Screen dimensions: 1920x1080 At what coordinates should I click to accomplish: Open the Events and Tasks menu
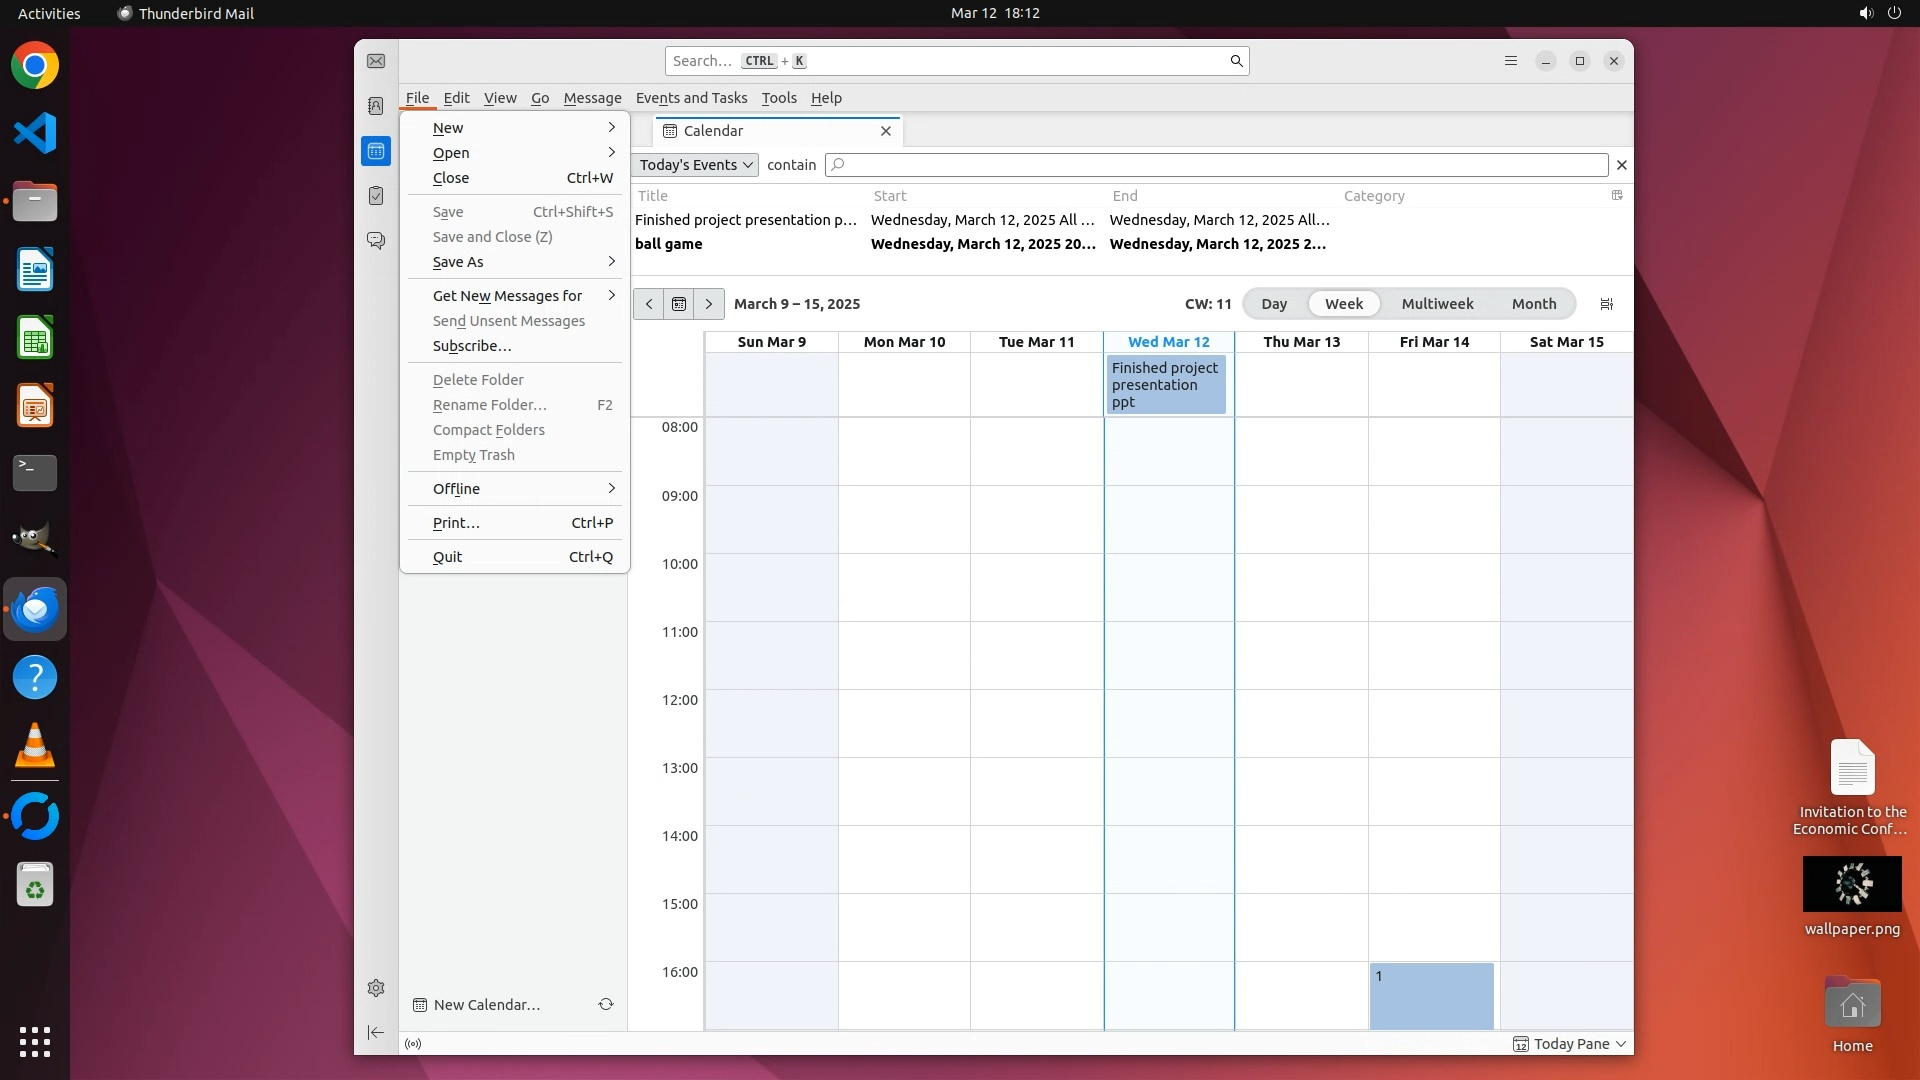click(691, 98)
